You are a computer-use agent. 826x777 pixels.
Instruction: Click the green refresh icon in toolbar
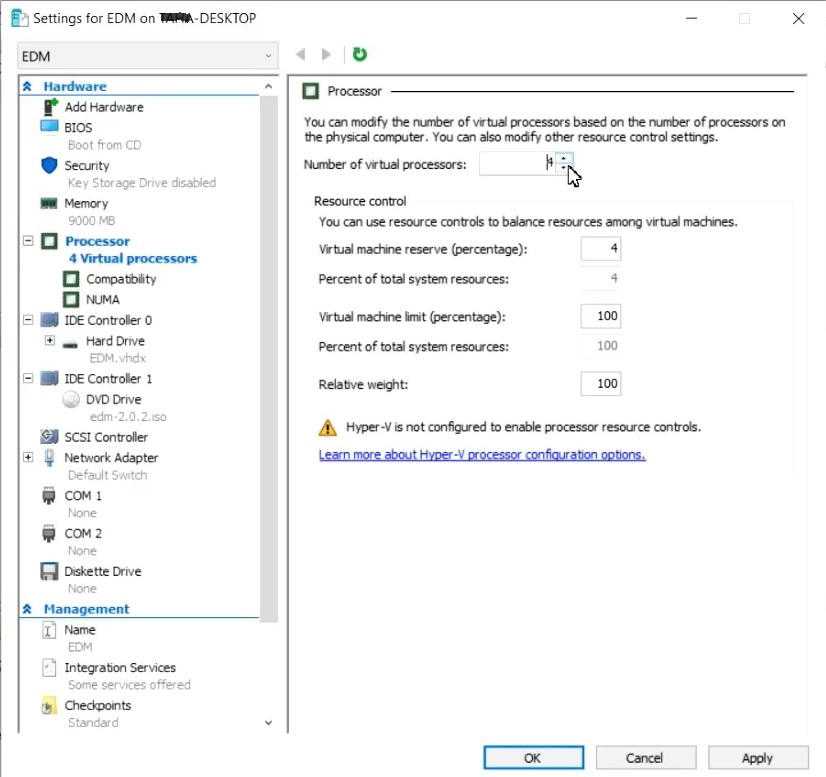(360, 55)
